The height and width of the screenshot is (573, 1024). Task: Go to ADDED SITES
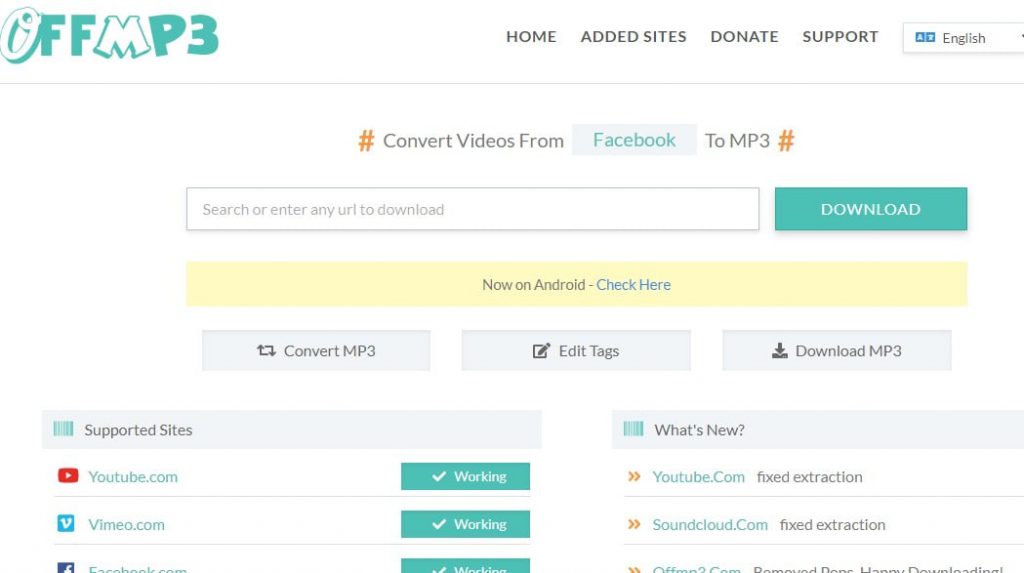(x=633, y=37)
